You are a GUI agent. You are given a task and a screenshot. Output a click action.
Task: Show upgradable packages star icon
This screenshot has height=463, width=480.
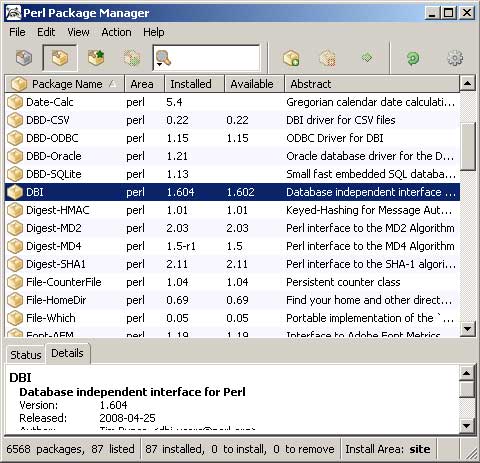pyautogui.click(x=96, y=58)
